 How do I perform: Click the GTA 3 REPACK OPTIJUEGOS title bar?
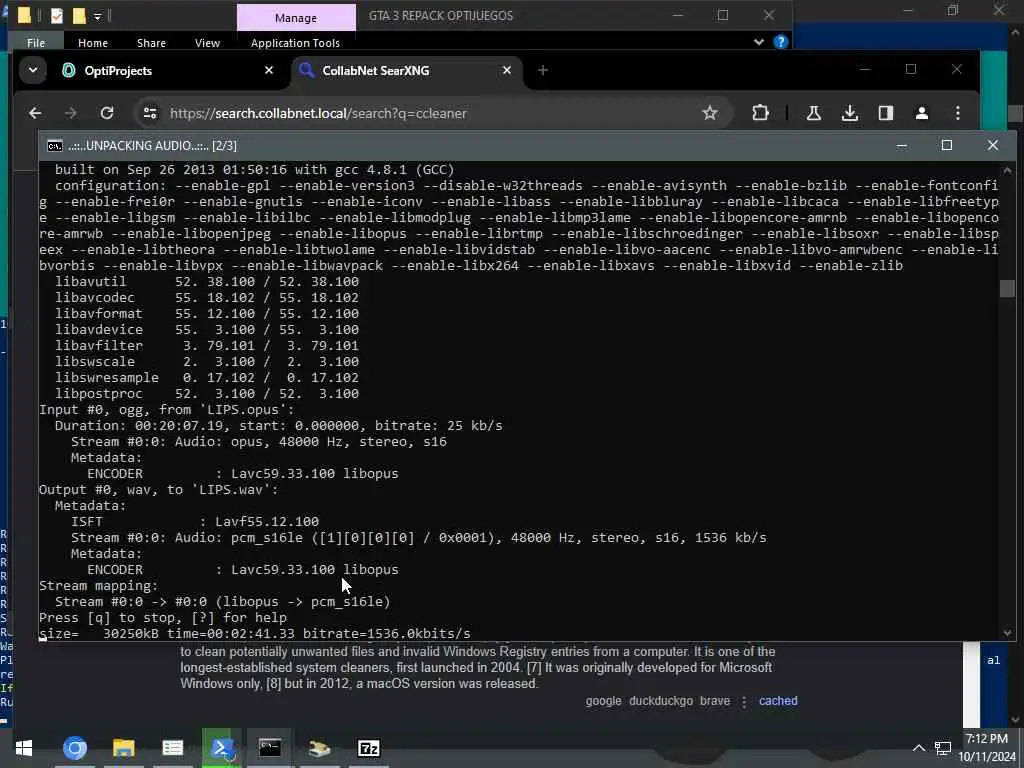pos(441,16)
